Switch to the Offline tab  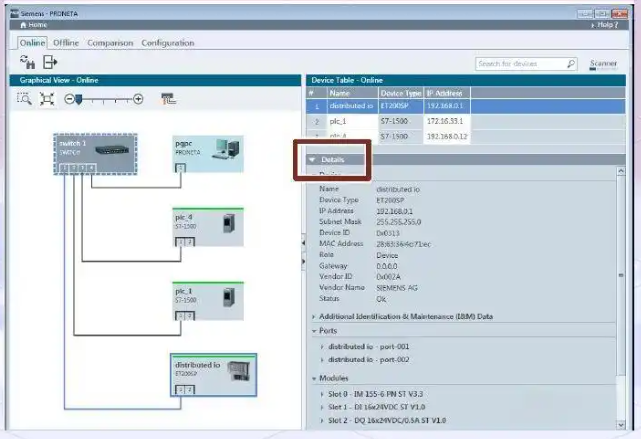tap(66, 43)
